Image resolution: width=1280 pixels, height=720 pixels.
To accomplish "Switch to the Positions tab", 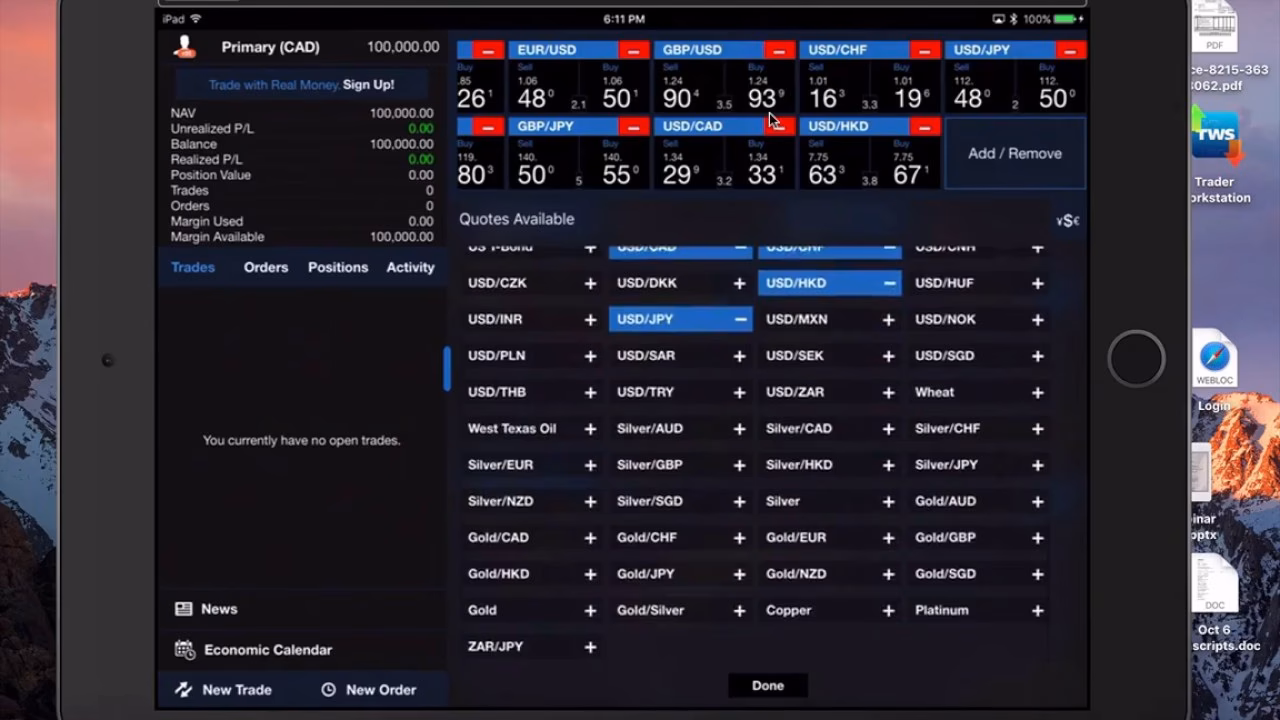I will 337,267.
